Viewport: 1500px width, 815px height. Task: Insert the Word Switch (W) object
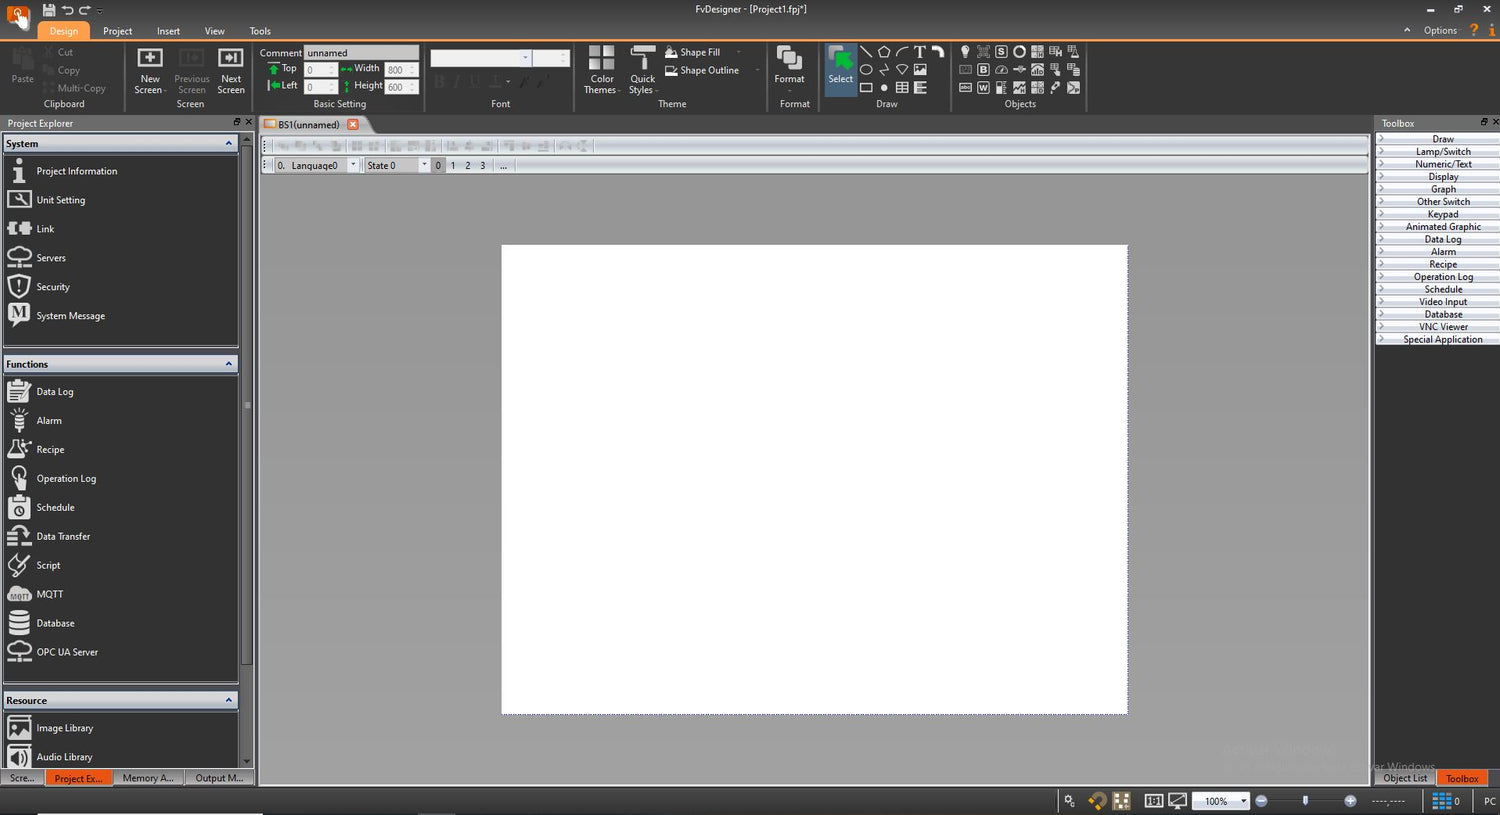tap(983, 88)
